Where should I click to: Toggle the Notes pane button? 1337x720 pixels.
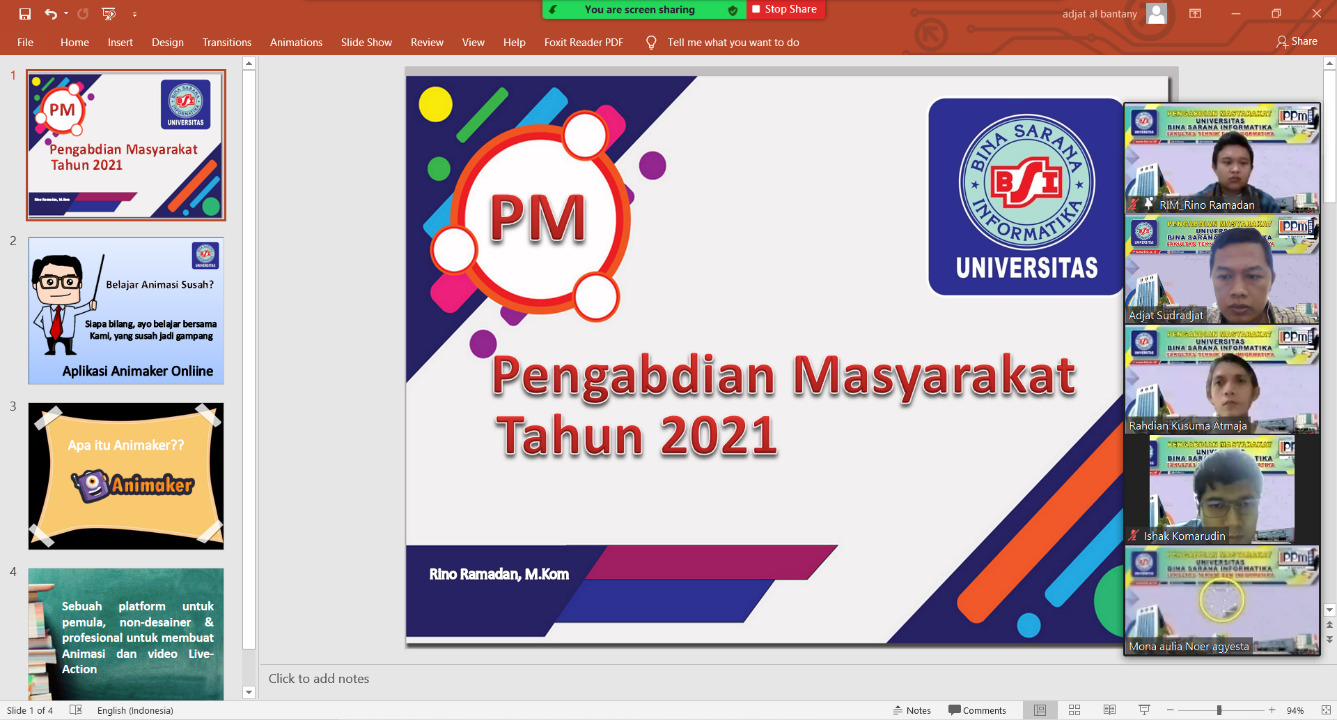pyautogui.click(x=912, y=710)
